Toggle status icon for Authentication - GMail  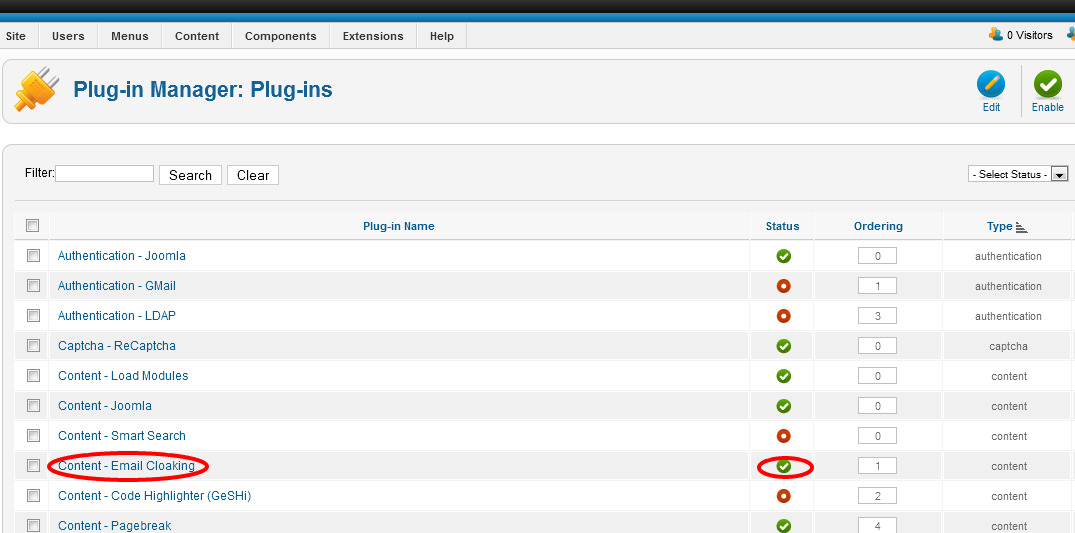[784, 286]
